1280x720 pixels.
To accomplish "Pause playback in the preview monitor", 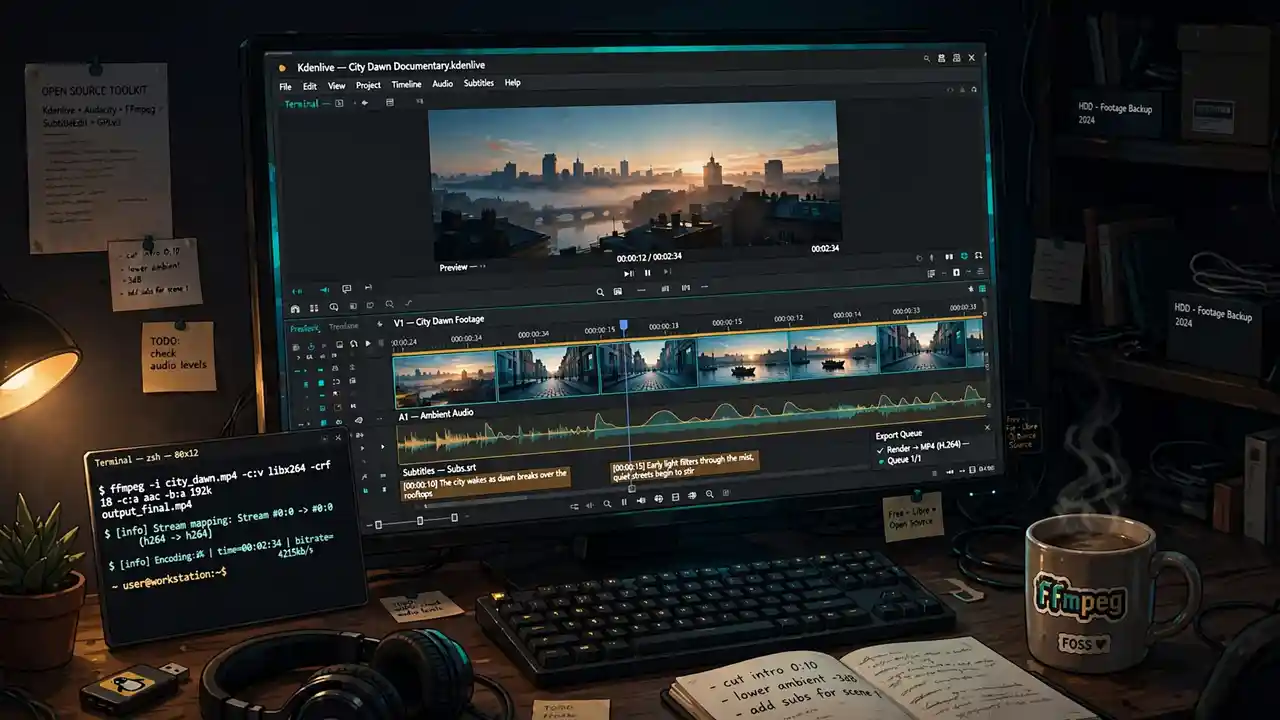I will point(648,273).
